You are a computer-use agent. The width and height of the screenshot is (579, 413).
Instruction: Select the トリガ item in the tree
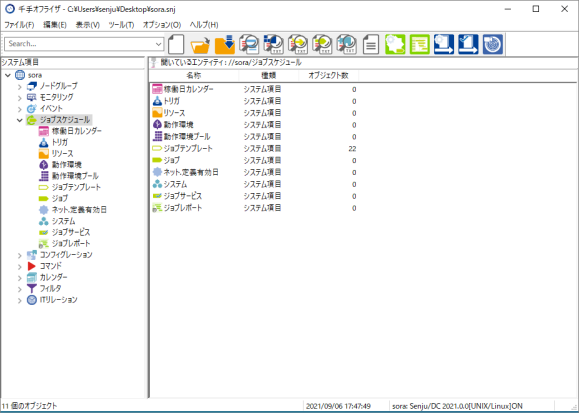(59, 142)
